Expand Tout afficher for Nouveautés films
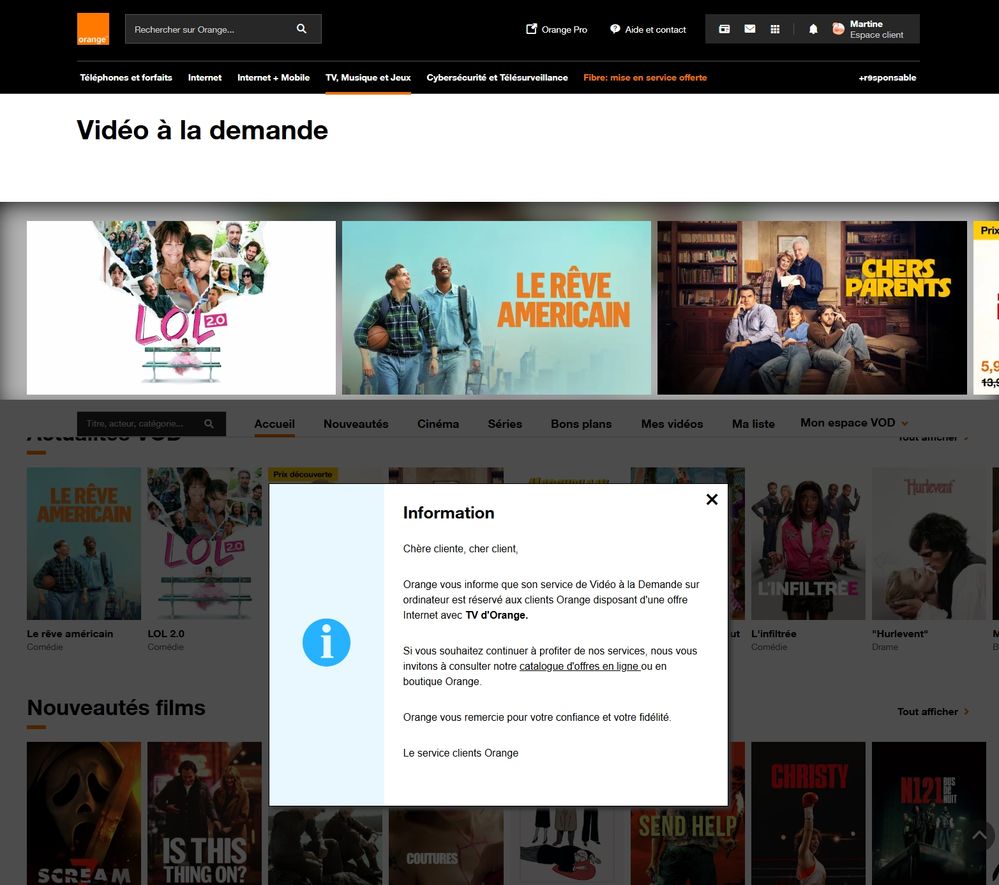 [x=933, y=712]
